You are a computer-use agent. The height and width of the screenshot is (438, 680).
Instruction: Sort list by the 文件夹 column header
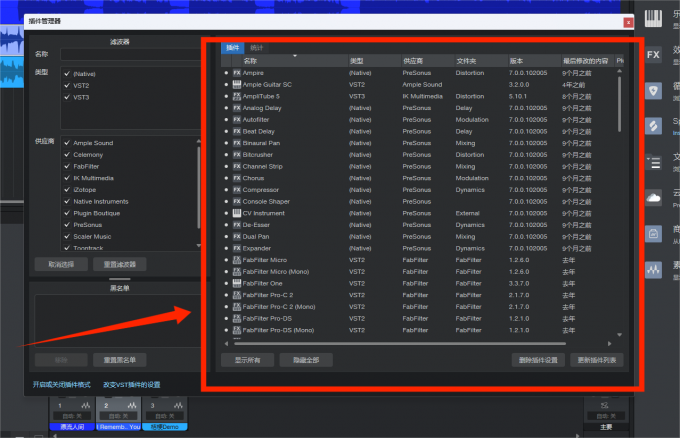tap(481, 61)
